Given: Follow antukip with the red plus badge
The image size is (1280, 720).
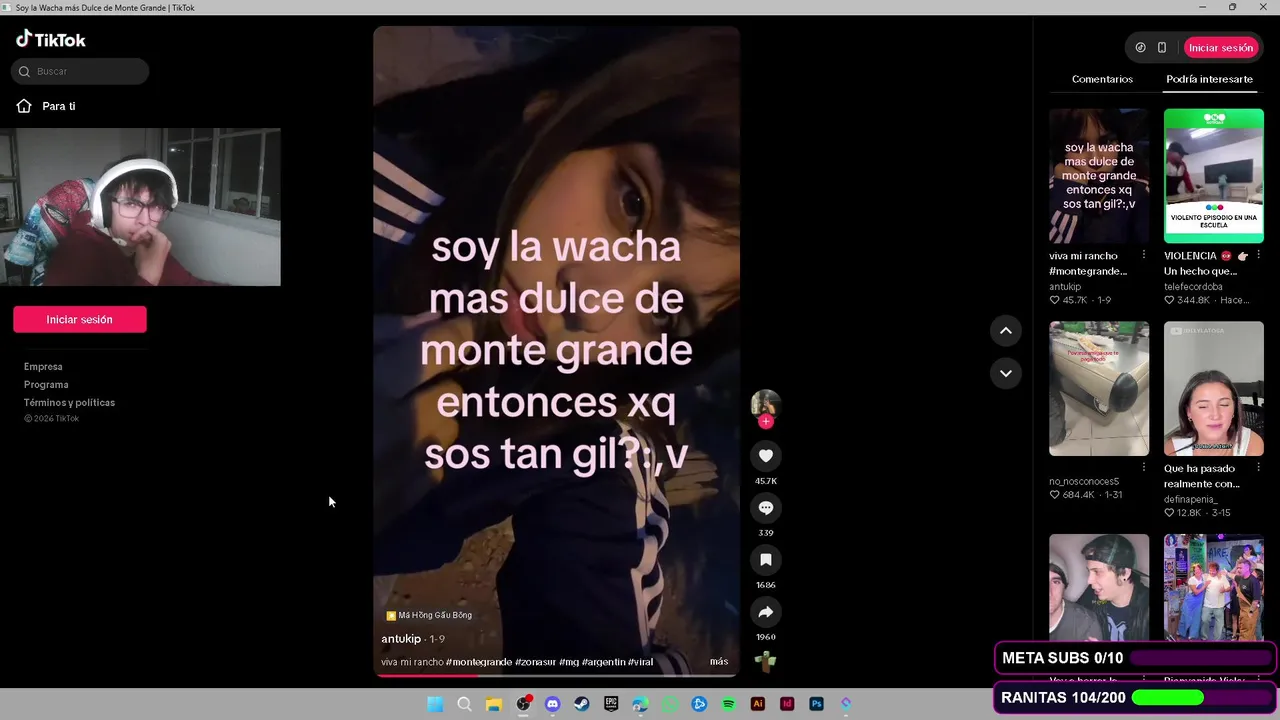Looking at the screenshot, I should click(766, 421).
